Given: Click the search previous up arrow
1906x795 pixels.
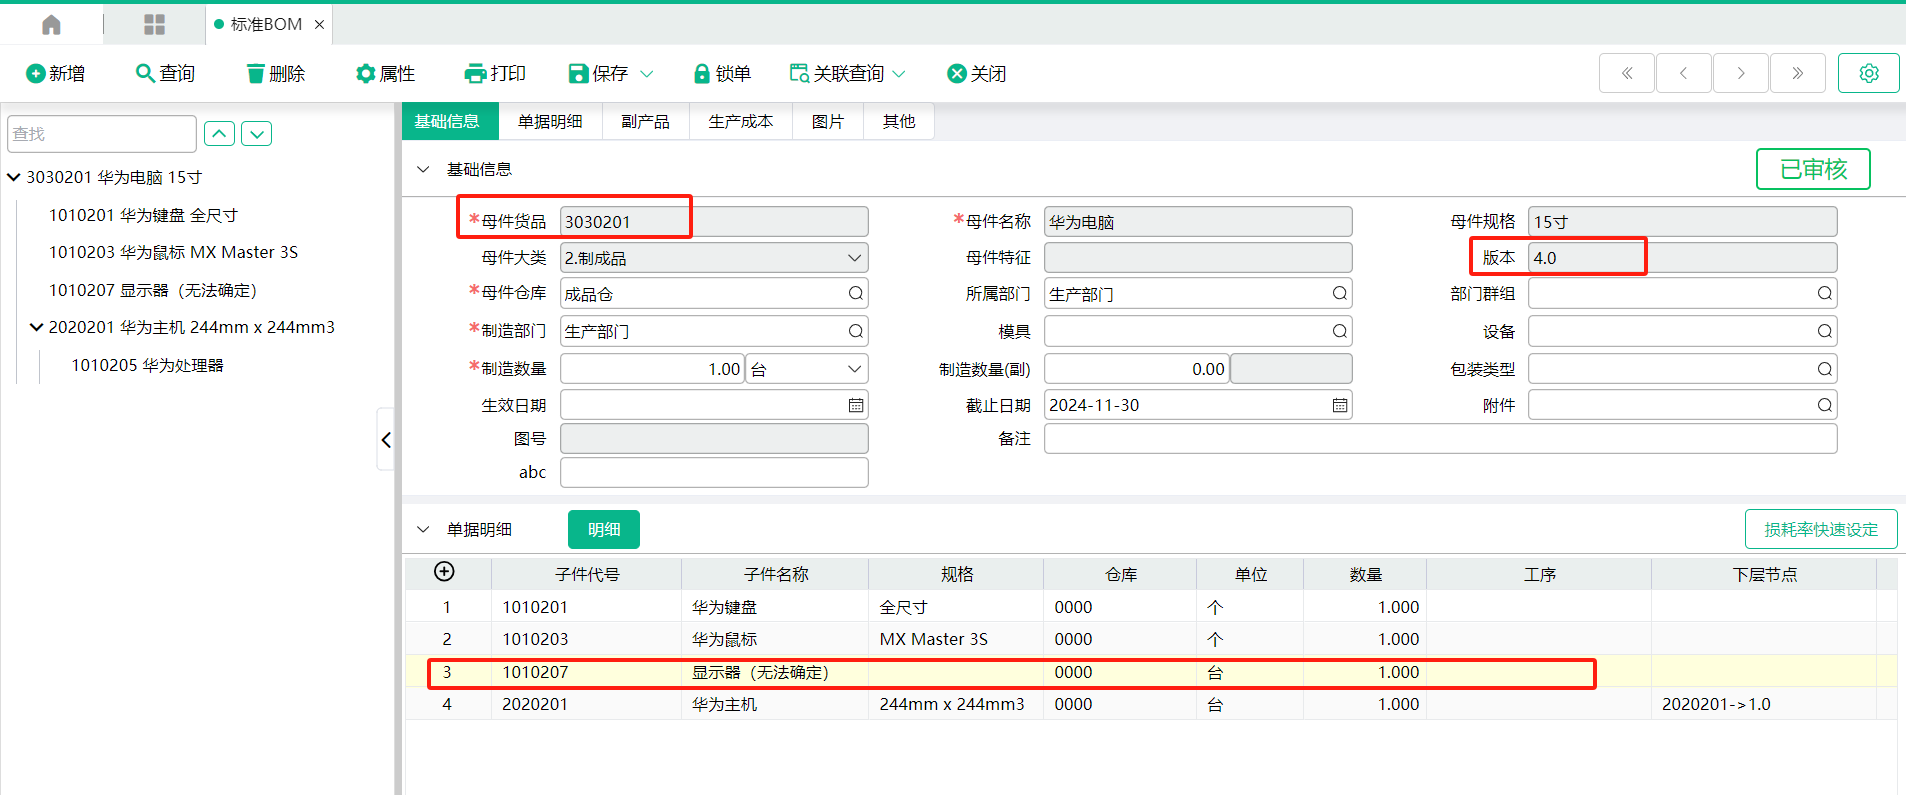Looking at the screenshot, I should pyautogui.click(x=220, y=134).
